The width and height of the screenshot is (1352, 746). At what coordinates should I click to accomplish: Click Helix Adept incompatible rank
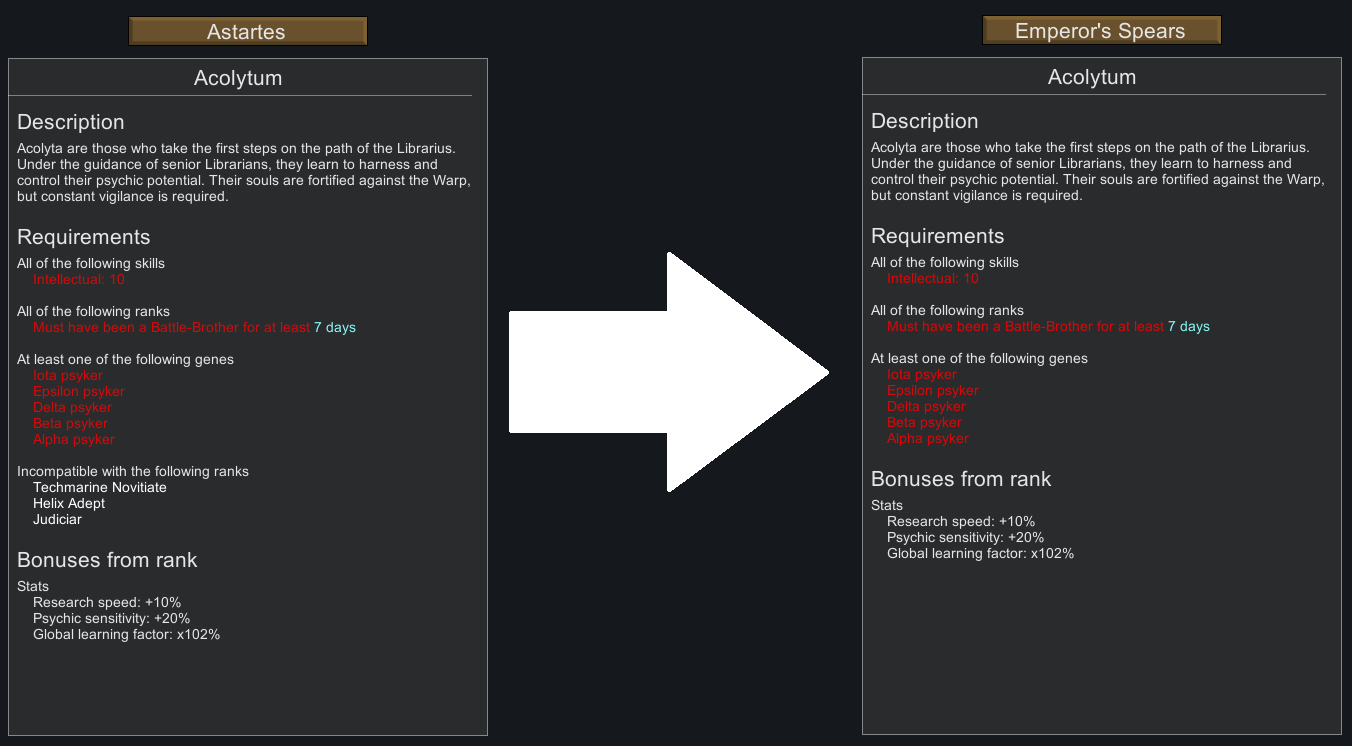pos(69,504)
